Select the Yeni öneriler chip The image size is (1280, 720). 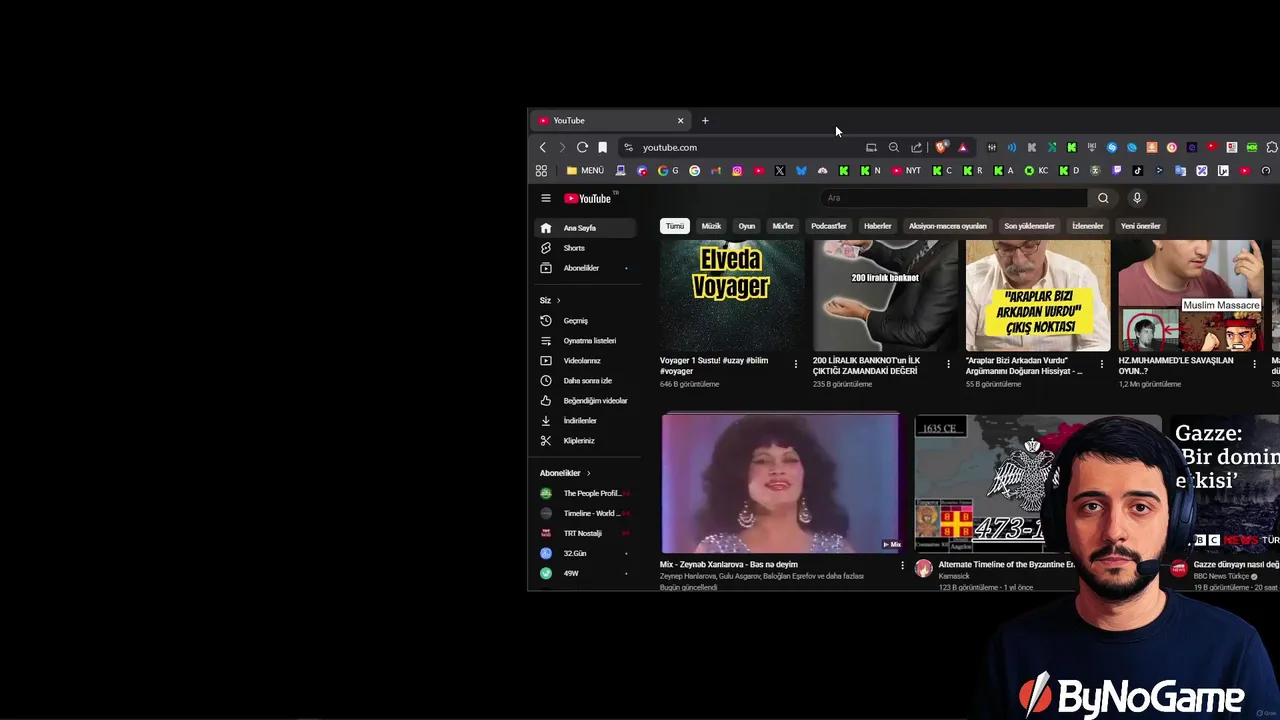[x=1141, y=226]
